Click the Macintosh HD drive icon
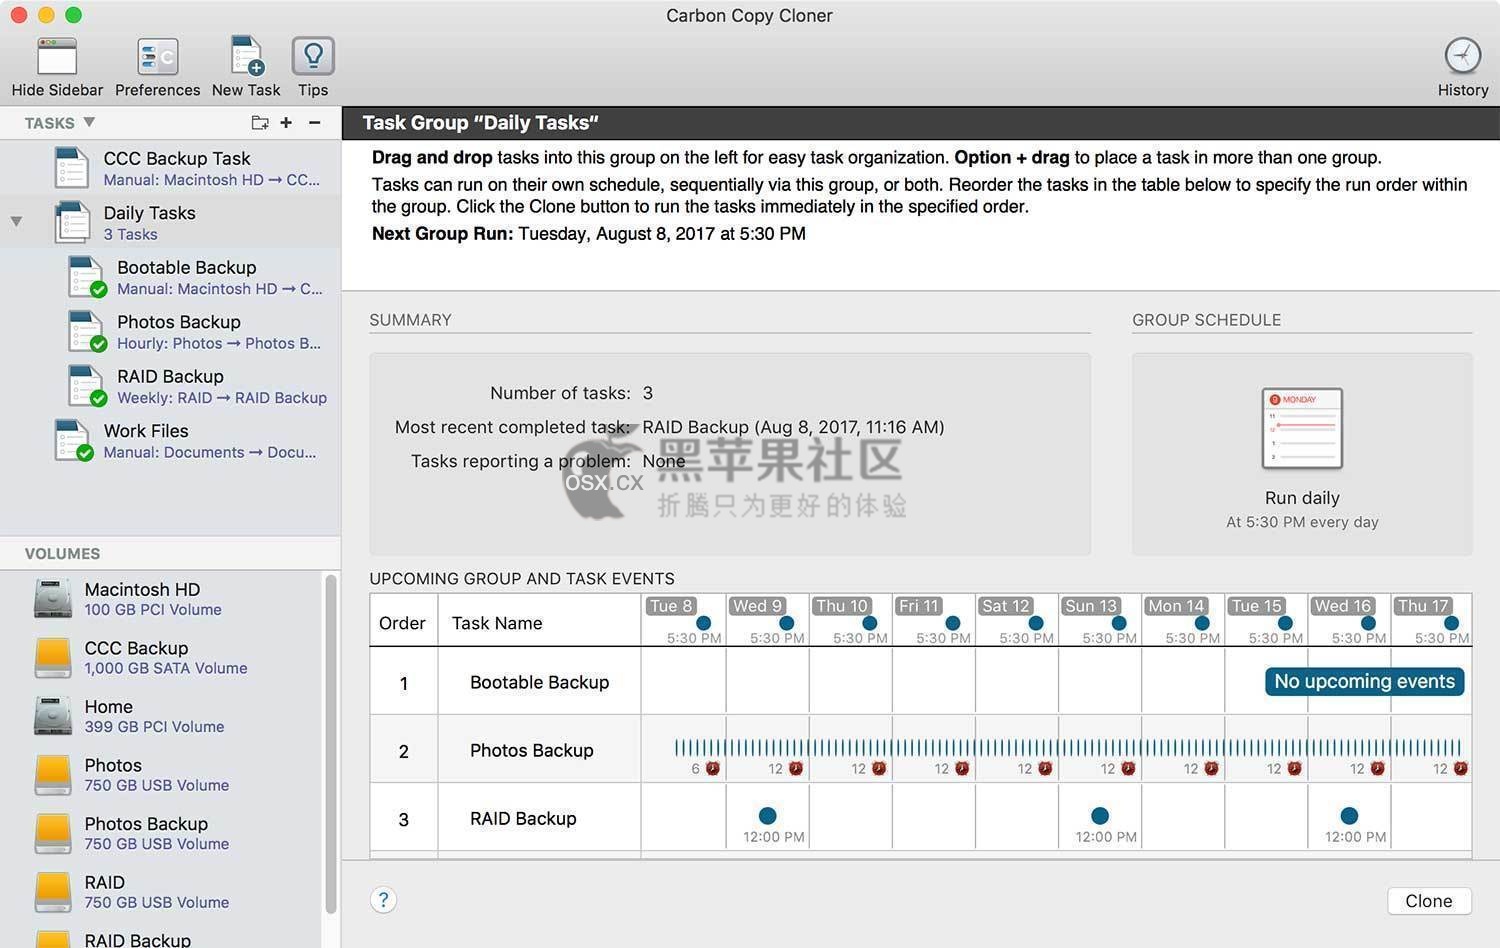Image resolution: width=1500 pixels, height=948 pixels. pos(53,599)
